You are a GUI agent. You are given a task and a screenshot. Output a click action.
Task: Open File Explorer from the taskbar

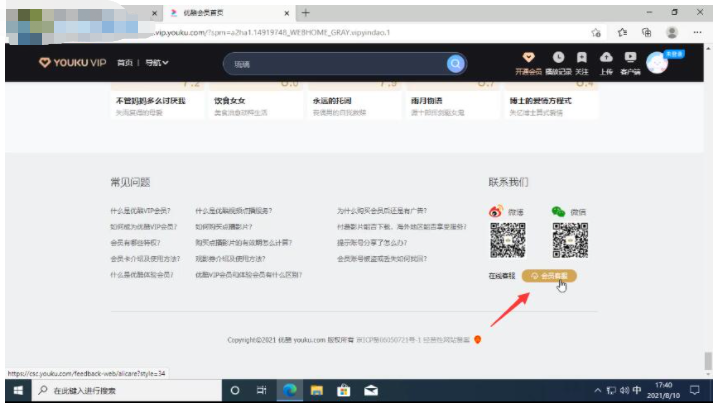pyautogui.click(x=316, y=390)
